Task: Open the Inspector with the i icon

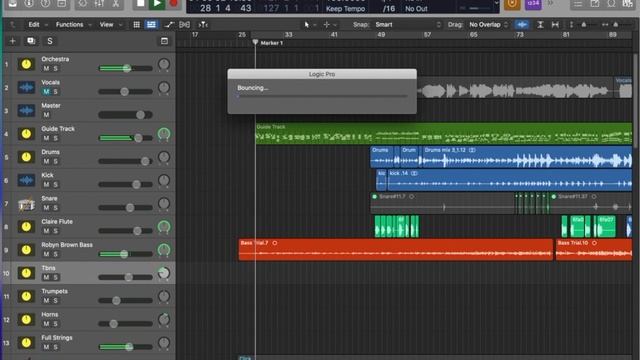Action: click(29, 4)
